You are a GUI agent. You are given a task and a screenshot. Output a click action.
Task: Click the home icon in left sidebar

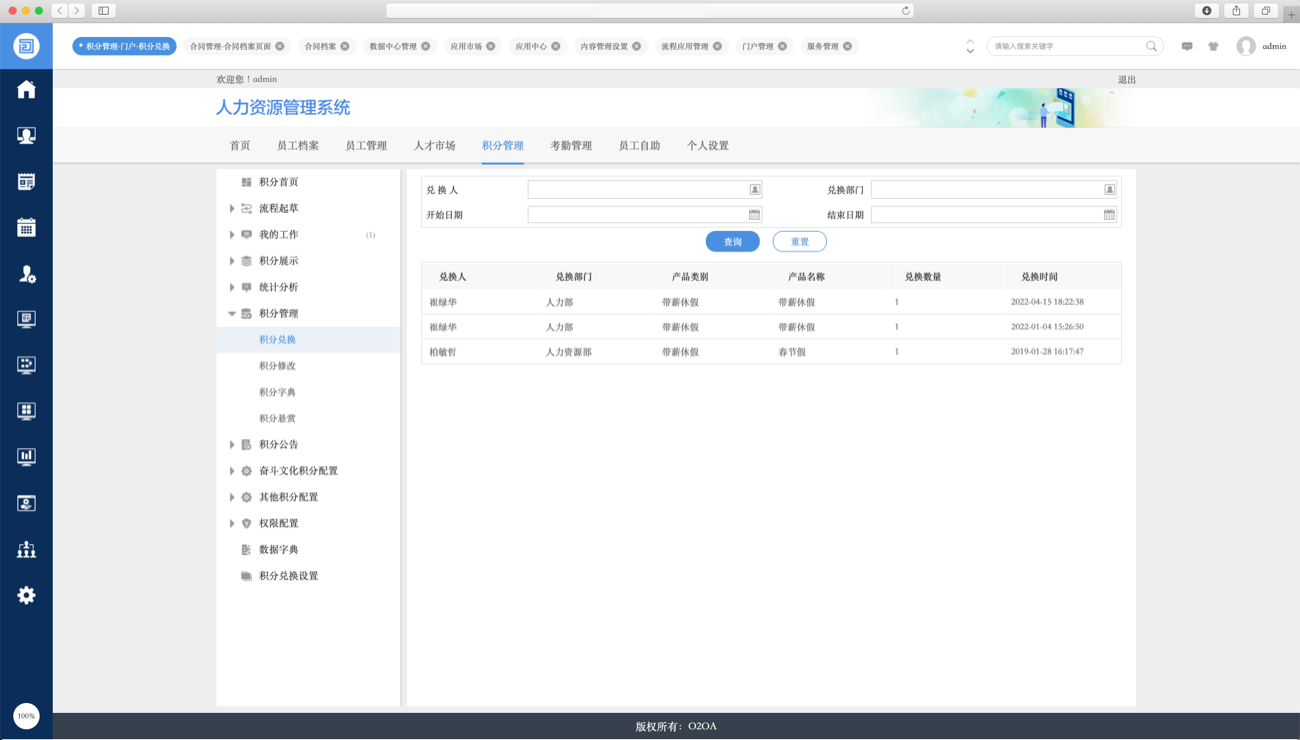(26, 90)
